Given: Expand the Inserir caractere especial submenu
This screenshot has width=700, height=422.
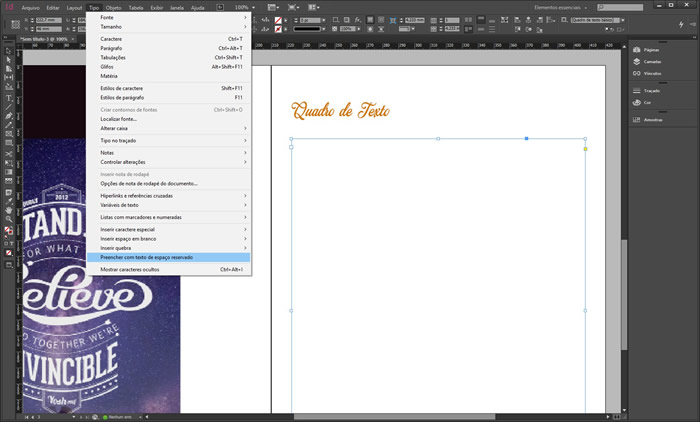Looking at the screenshot, I should 127,229.
